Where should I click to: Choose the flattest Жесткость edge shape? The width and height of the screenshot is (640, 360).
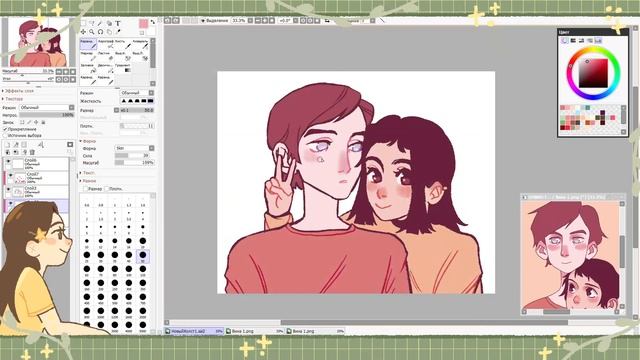150,101
